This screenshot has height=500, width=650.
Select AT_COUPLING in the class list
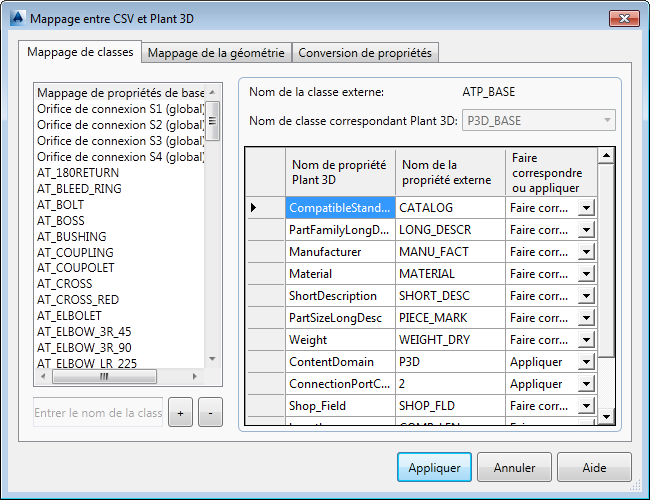pos(75,252)
